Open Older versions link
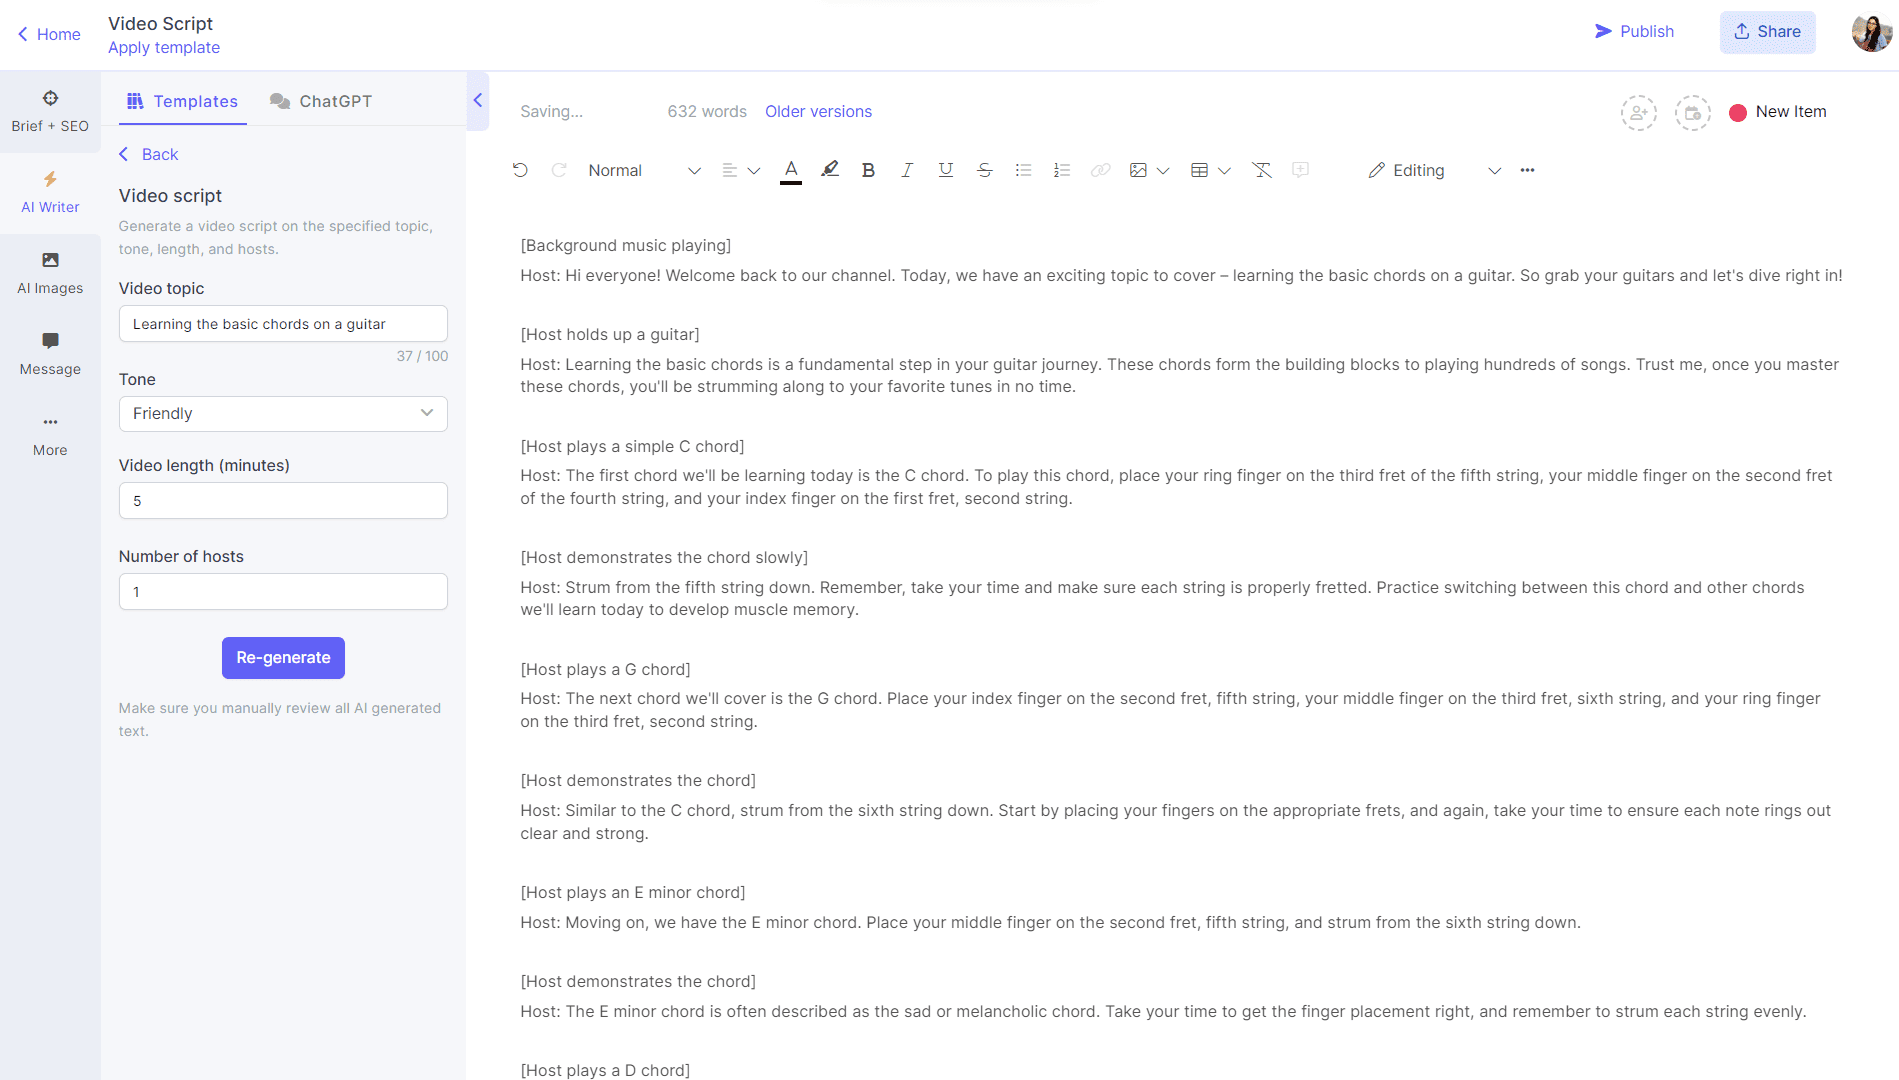1899x1080 pixels. (818, 111)
